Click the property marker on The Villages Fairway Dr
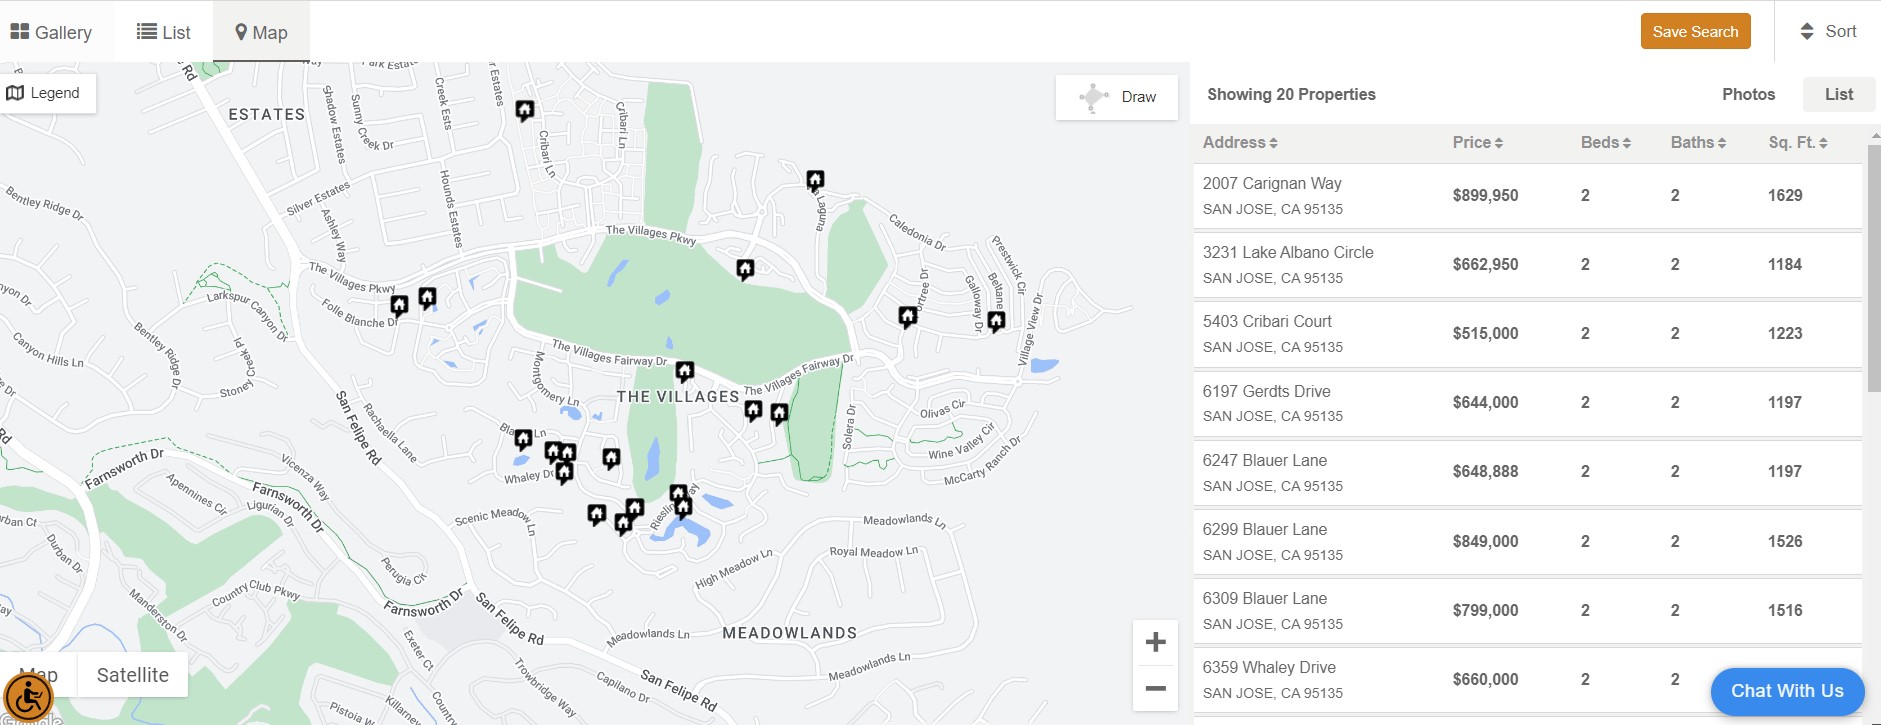The height and width of the screenshot is (725, 1881). click(684, 371)
